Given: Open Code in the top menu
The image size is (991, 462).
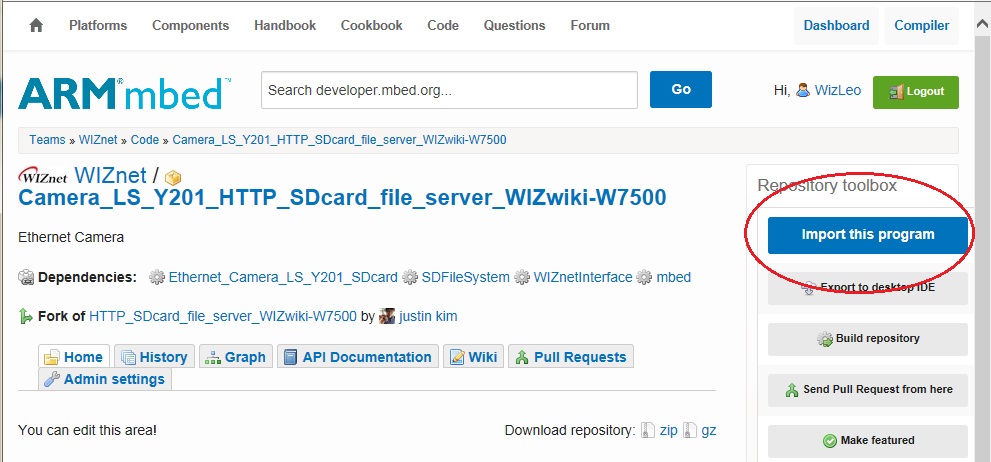Looking at the screenshot, I should tap(443, 25).
